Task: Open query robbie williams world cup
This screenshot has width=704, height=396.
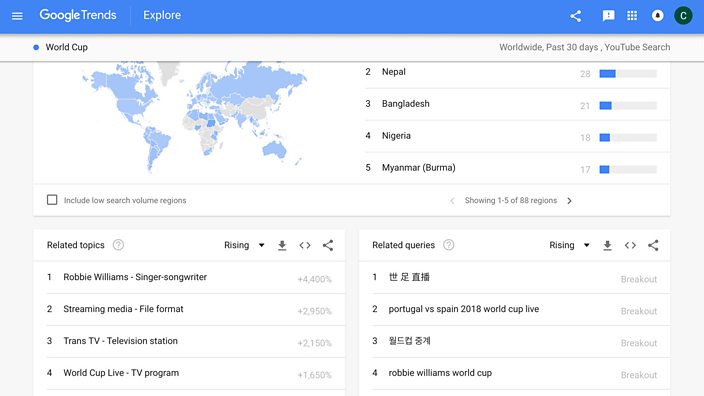Action: [440, 373]
